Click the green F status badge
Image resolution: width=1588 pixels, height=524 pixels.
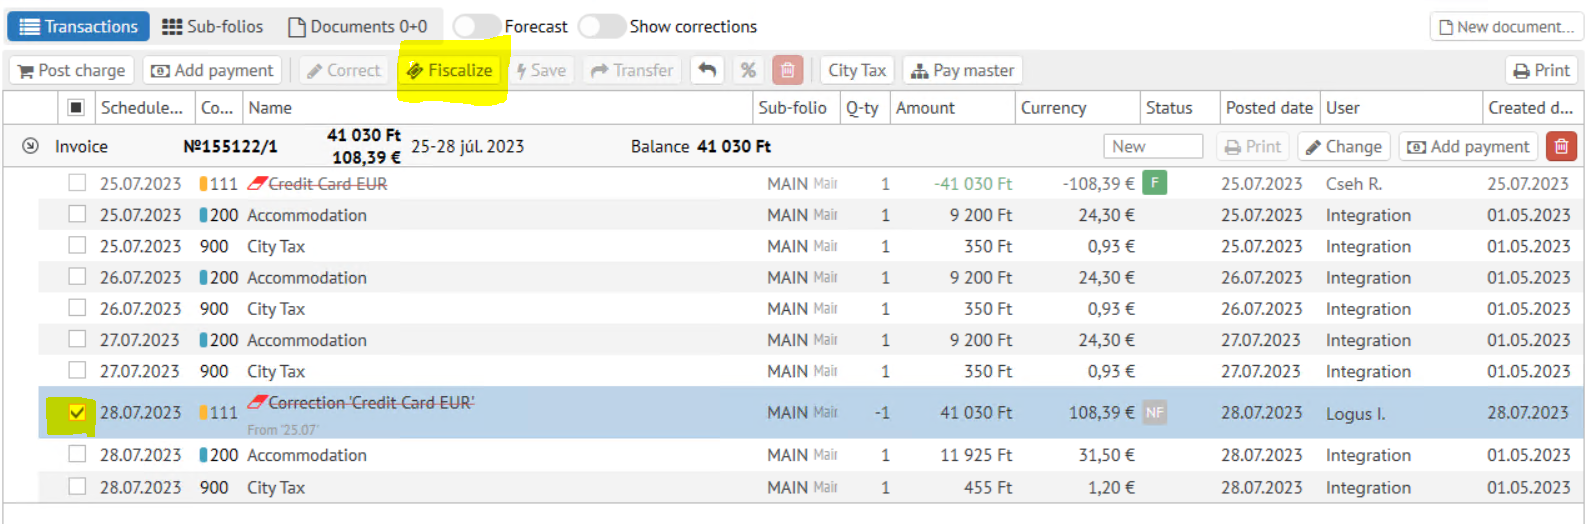[x=1155, y=183]
